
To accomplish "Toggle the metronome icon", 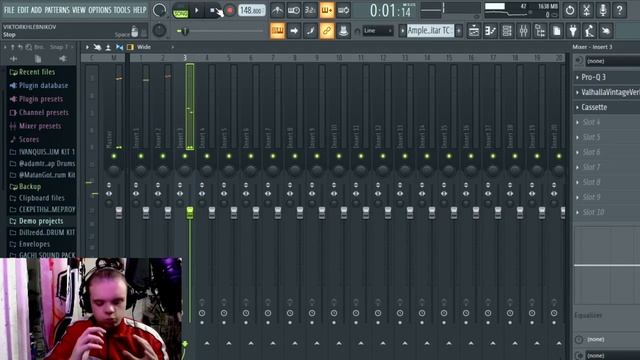I will tap(277, 10).
